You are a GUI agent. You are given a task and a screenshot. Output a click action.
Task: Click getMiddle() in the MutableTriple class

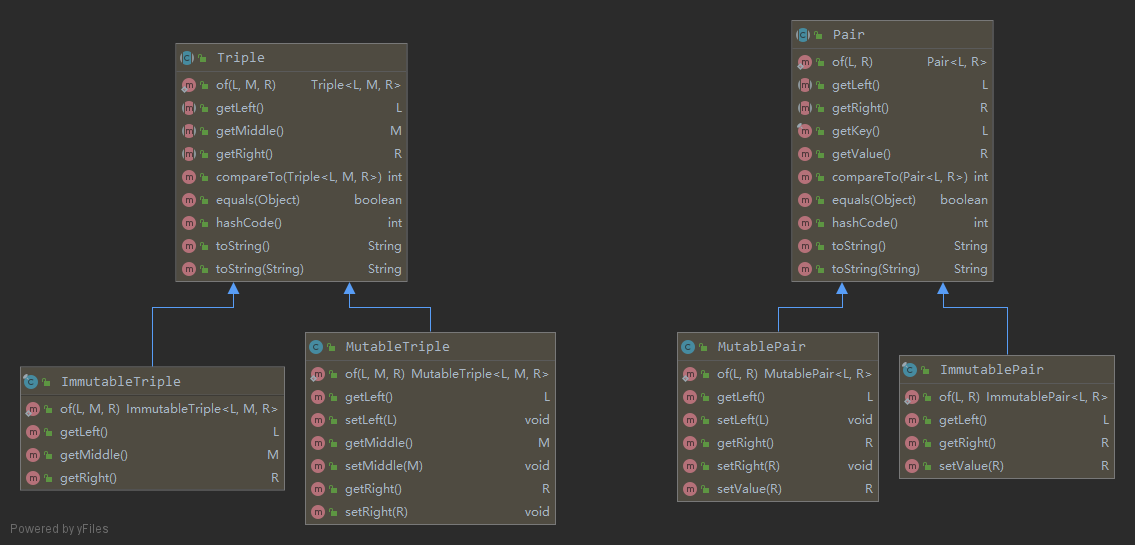379,443
